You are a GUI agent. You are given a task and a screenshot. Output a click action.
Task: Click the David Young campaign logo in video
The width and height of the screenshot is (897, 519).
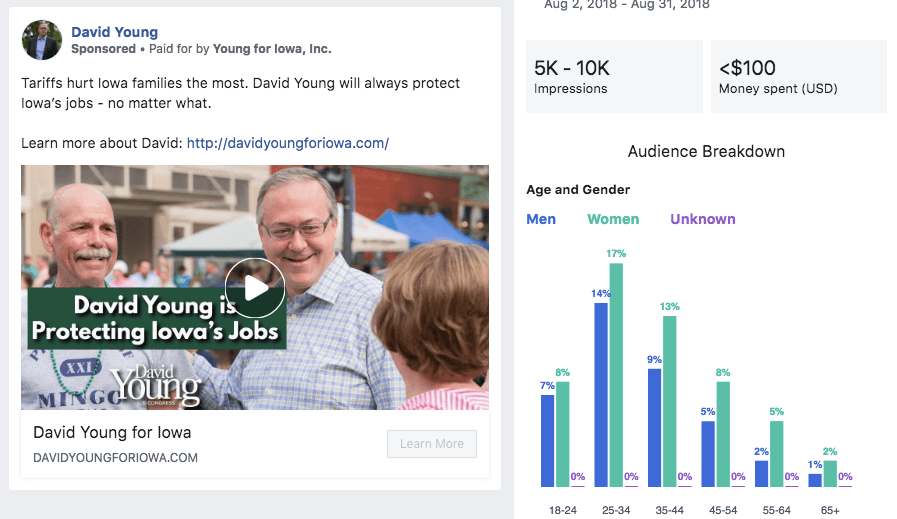[x=148, y=385]
